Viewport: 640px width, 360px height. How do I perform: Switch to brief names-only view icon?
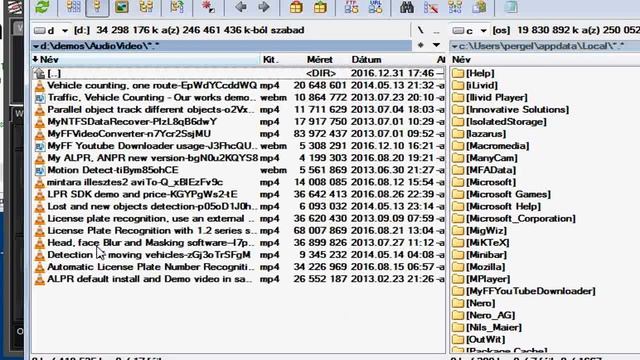(x=73, y=7)
